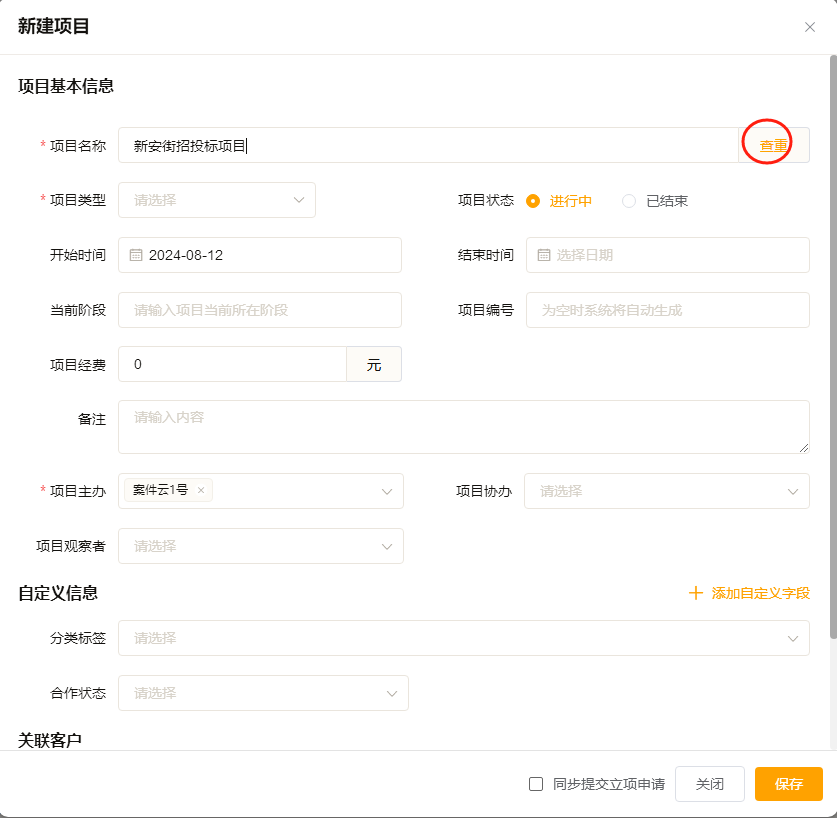Open the 项目观察者 dropdown list
837x818 pixels.
tap(261, 546)
